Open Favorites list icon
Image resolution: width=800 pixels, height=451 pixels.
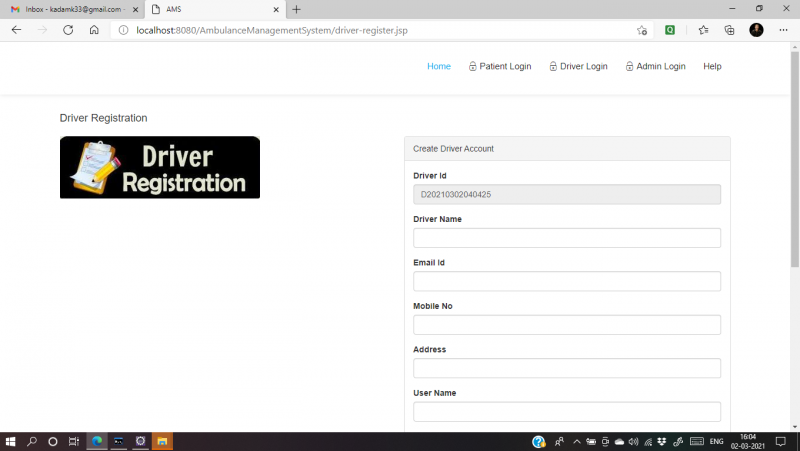(x=704, y=30)
